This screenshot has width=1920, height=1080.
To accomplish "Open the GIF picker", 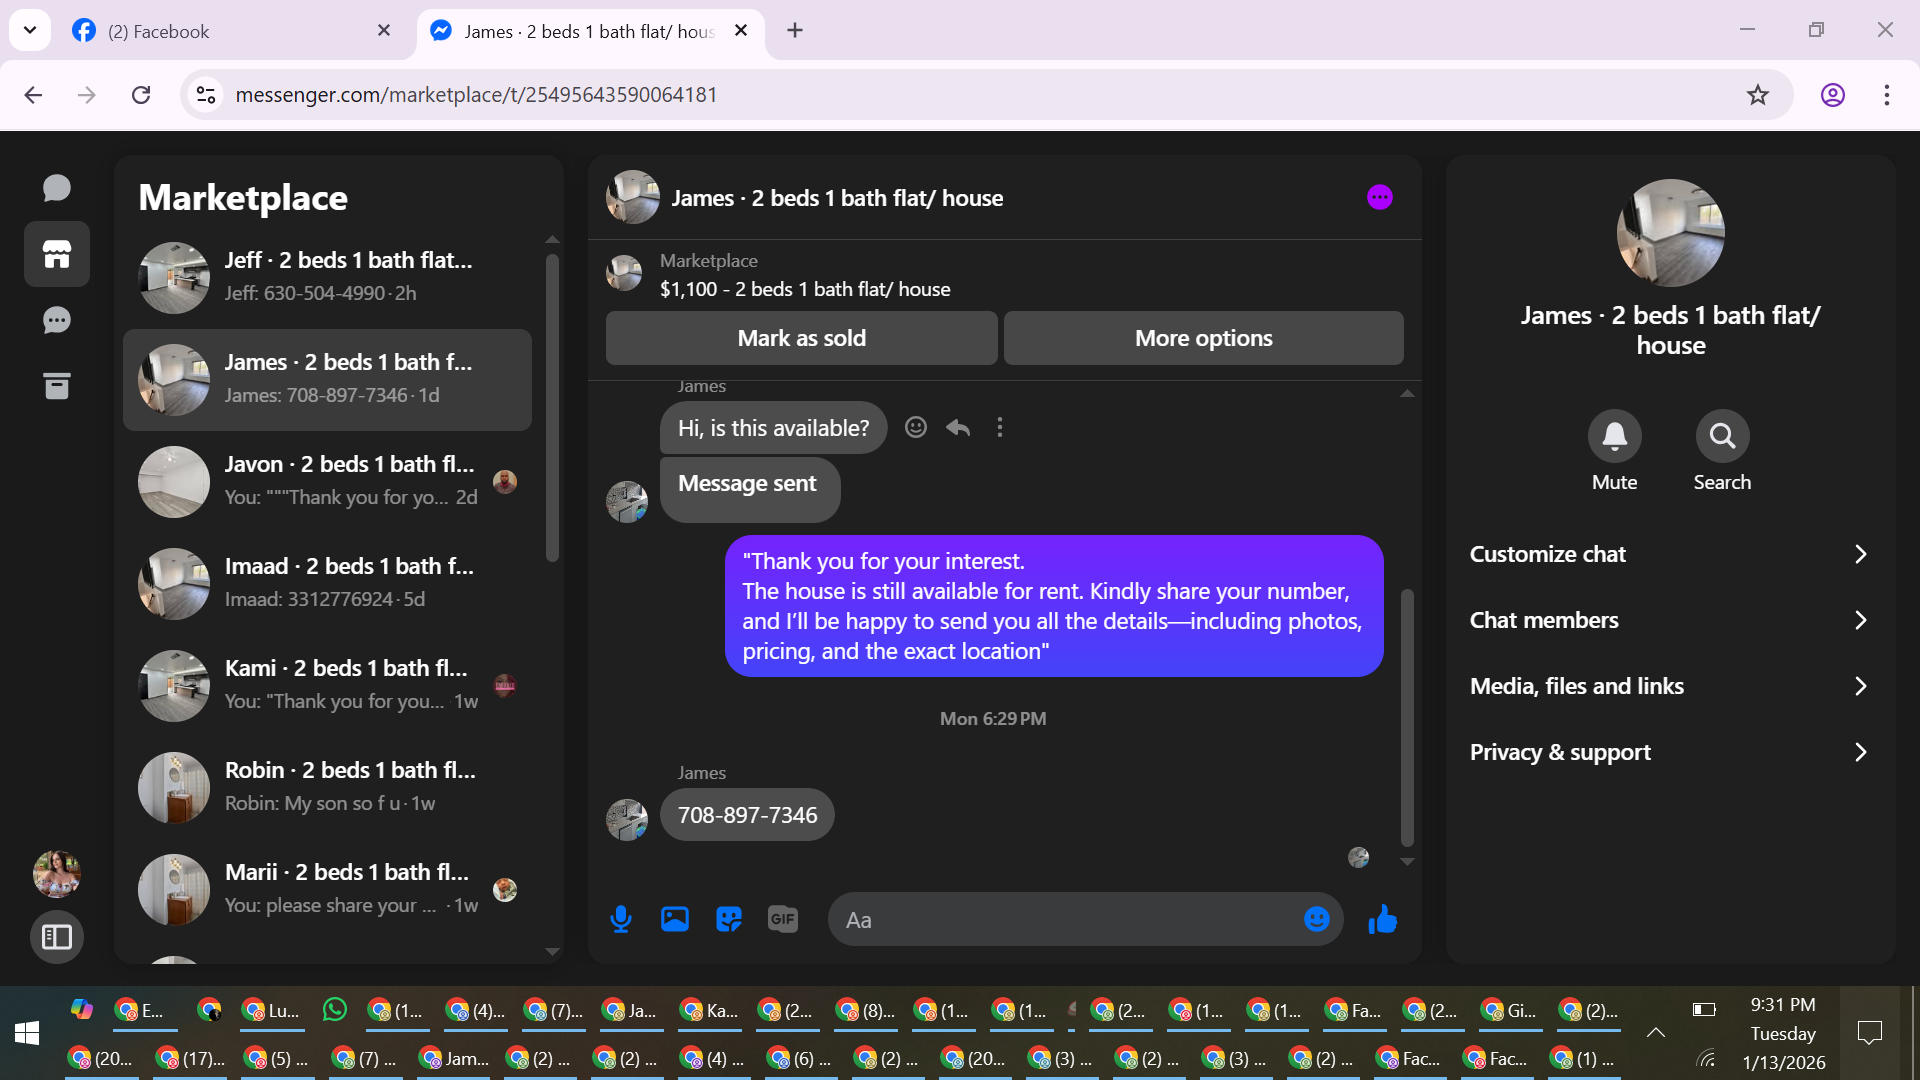I will coord(783,919).
